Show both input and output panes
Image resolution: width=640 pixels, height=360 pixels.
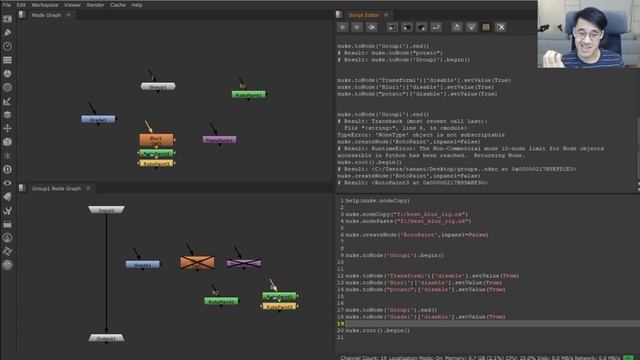486,27
